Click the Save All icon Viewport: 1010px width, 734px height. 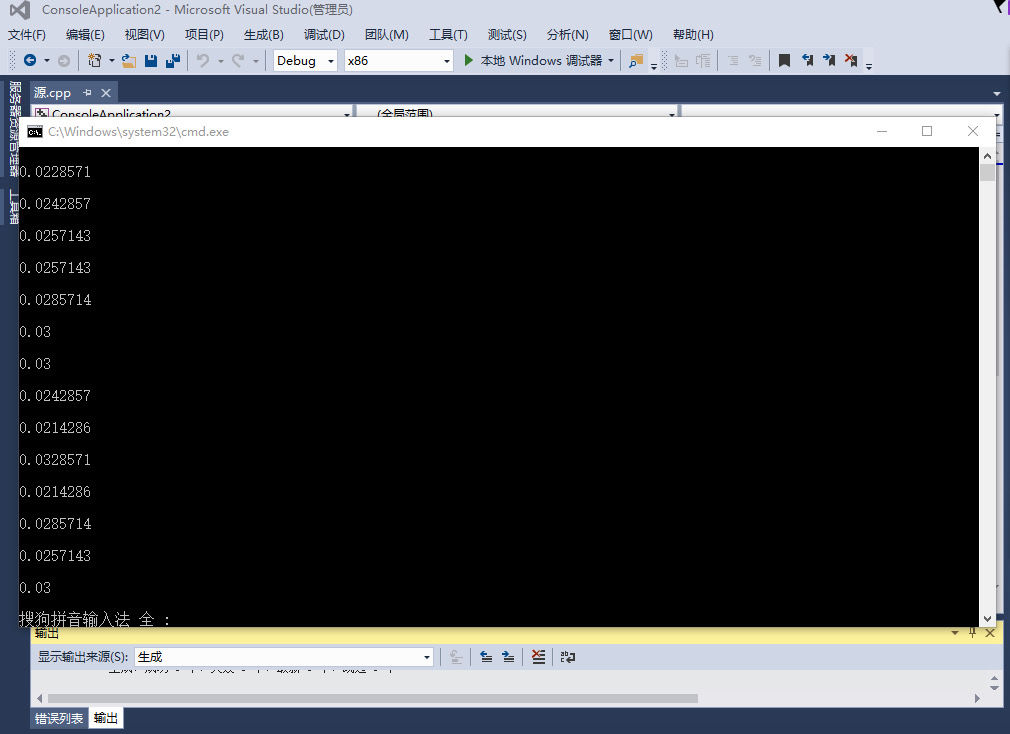point(173,61)
